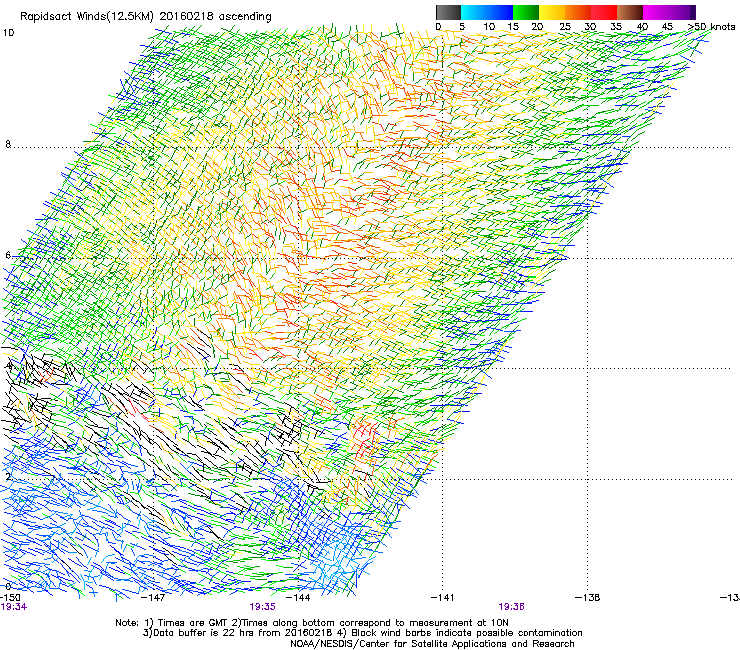Viewport: 740px width, 650px height.
Task: Click the longitude label '-138'
Action: 588,598
